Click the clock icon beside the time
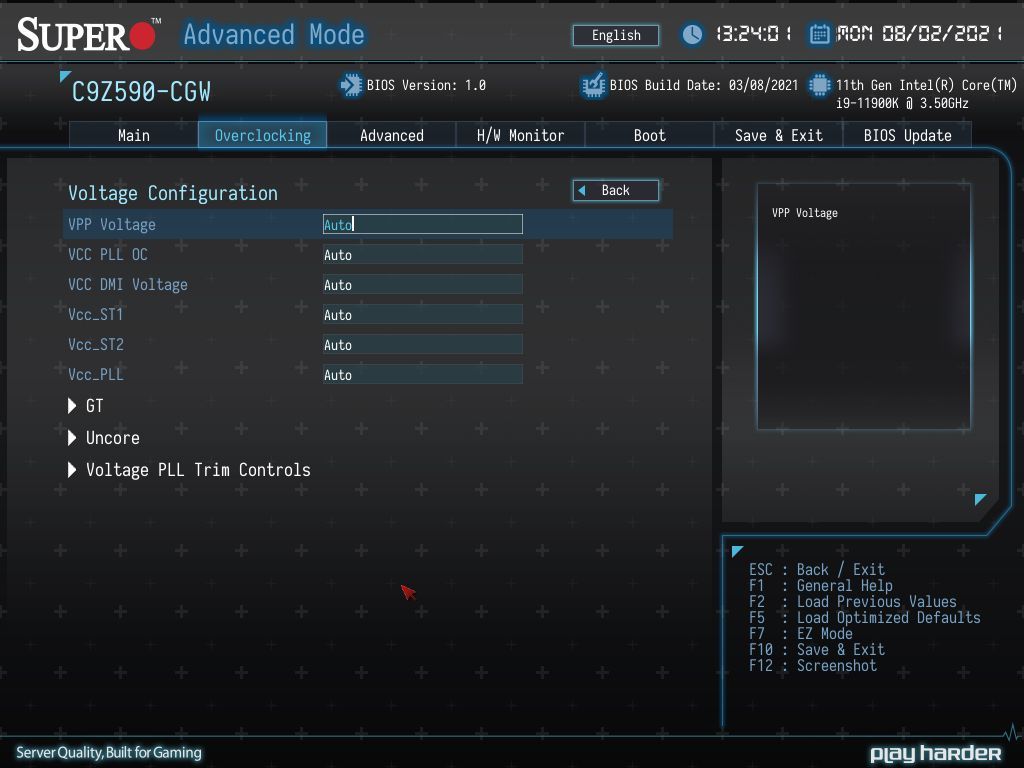Image resolution: width=1024 pixels, height=768 pixels. tap(692, 35)
